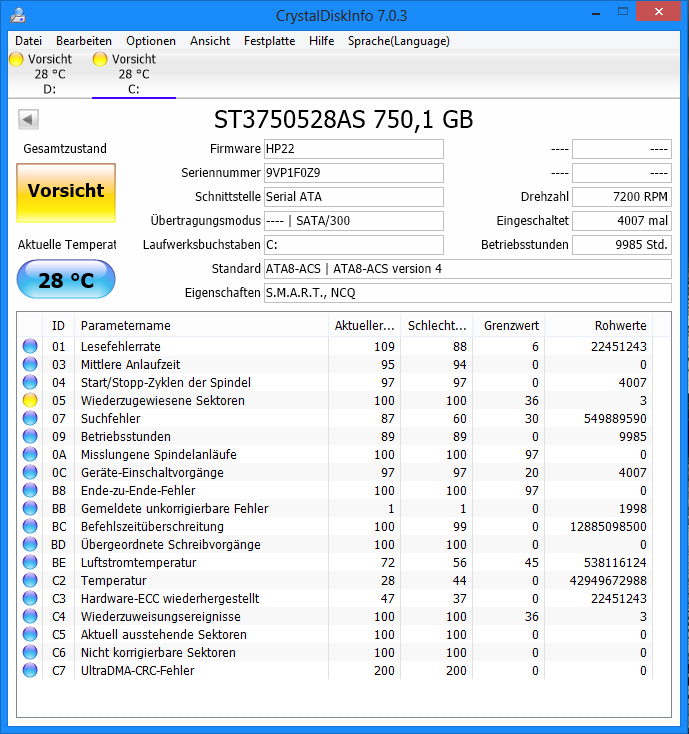Click the Standard field ATA8-ACS
Viewport: 689px width, 734px height.
pos(468,269)
